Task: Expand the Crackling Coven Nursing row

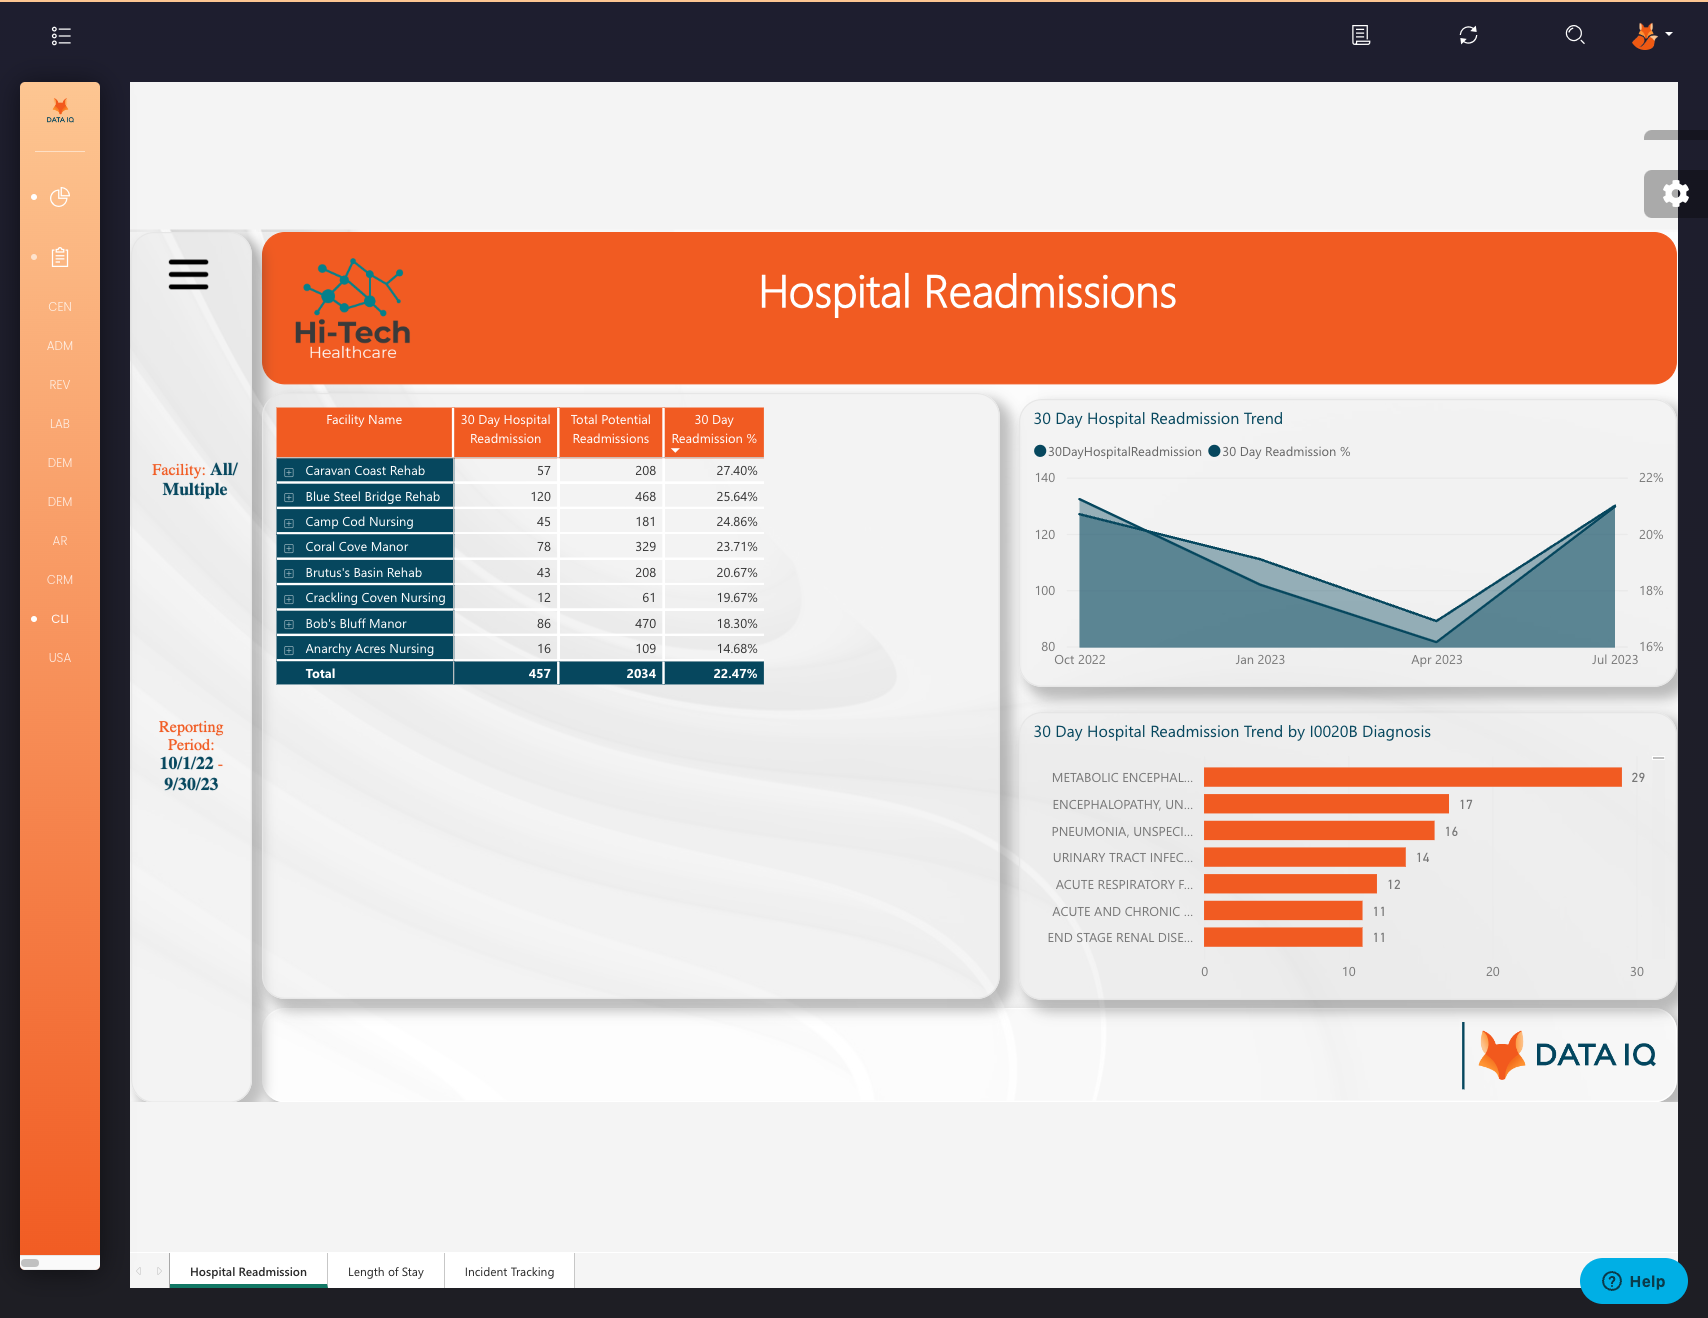Action: 289,599
